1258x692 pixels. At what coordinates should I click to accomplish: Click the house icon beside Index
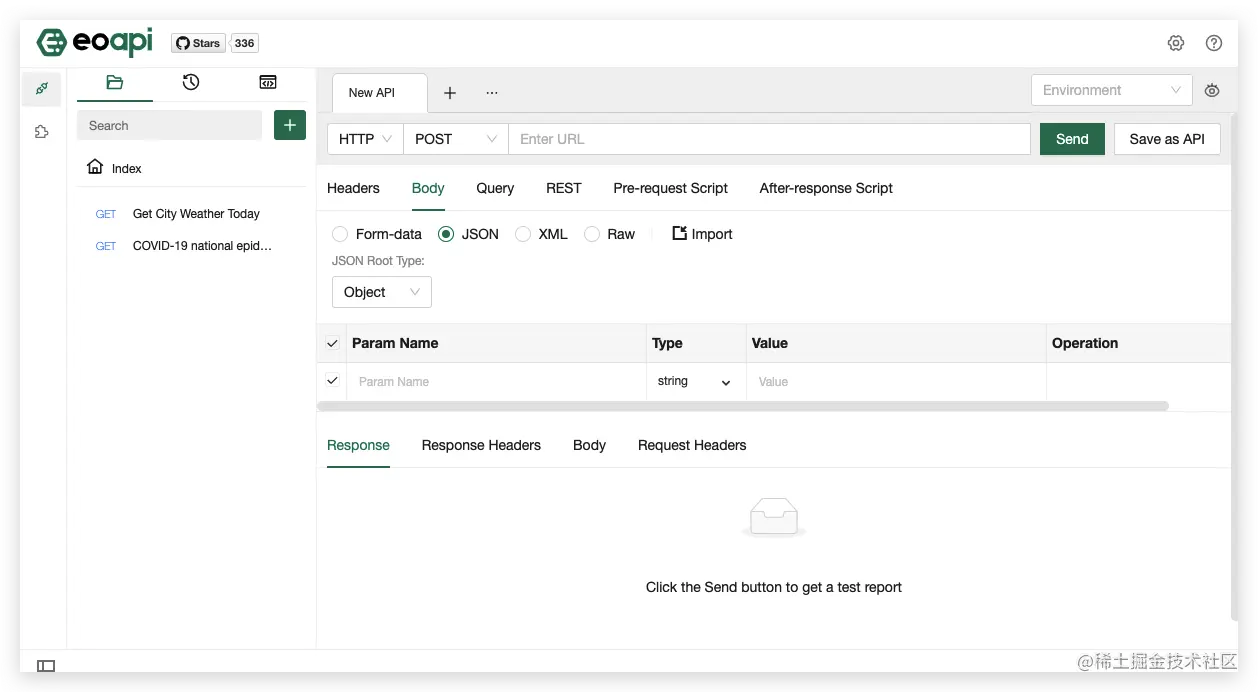[x=95, y=167]
